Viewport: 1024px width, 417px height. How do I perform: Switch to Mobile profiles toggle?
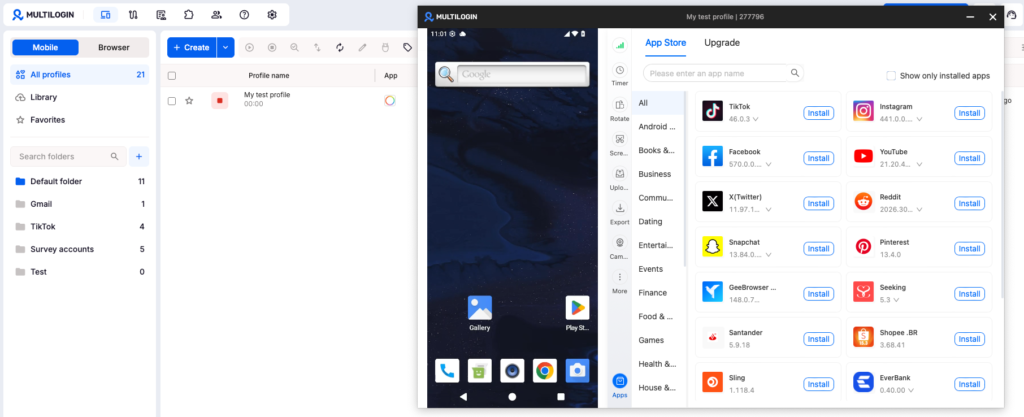click(45, 47)
